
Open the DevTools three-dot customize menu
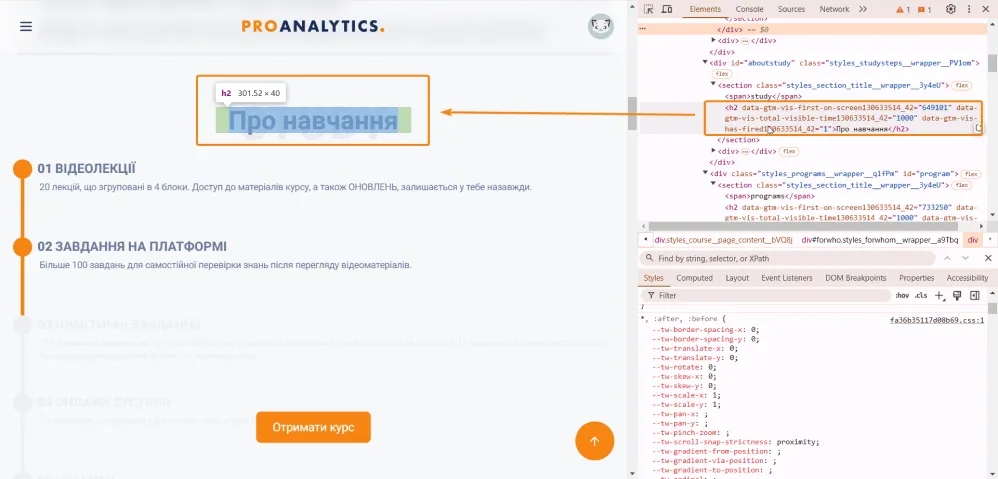click(x=969, y=9)
